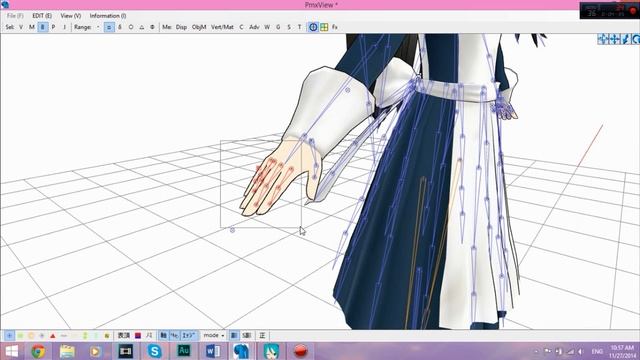Toggle the green vertical arrows icon in bottom toolbar
The width and height of the screenshot is (640, 360).
pyautogui.click(x=85, y=336)
